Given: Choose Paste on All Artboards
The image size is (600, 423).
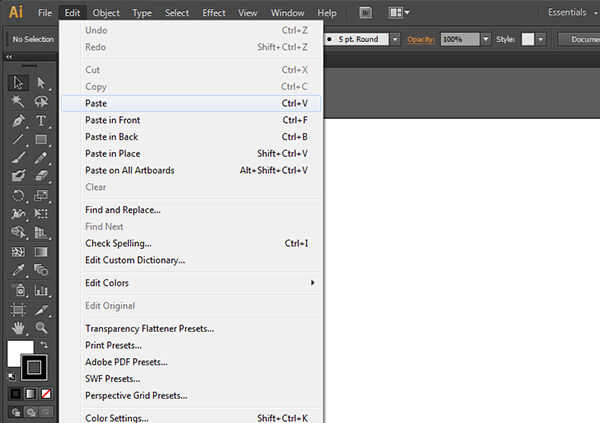Looking at the screenshot, I should [191, 170].
